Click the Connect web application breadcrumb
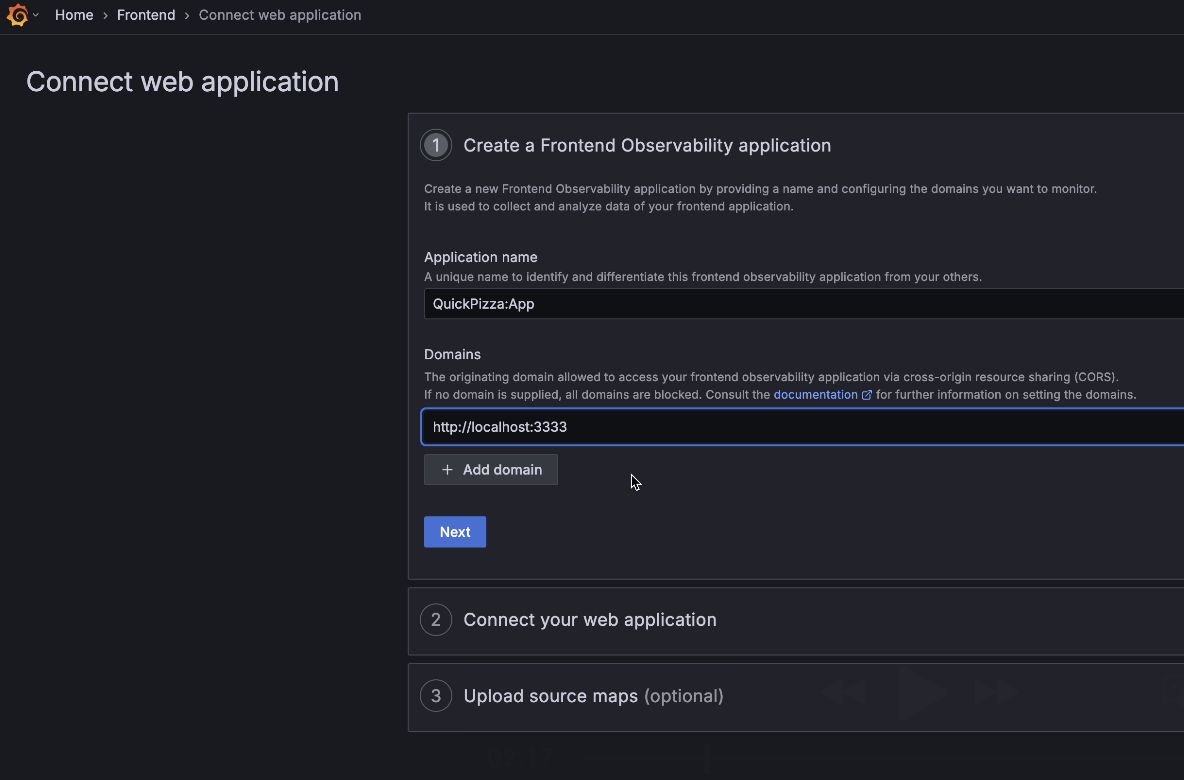Image resolution: width=1184 pixels, height=780 pixels. point(280,15)
